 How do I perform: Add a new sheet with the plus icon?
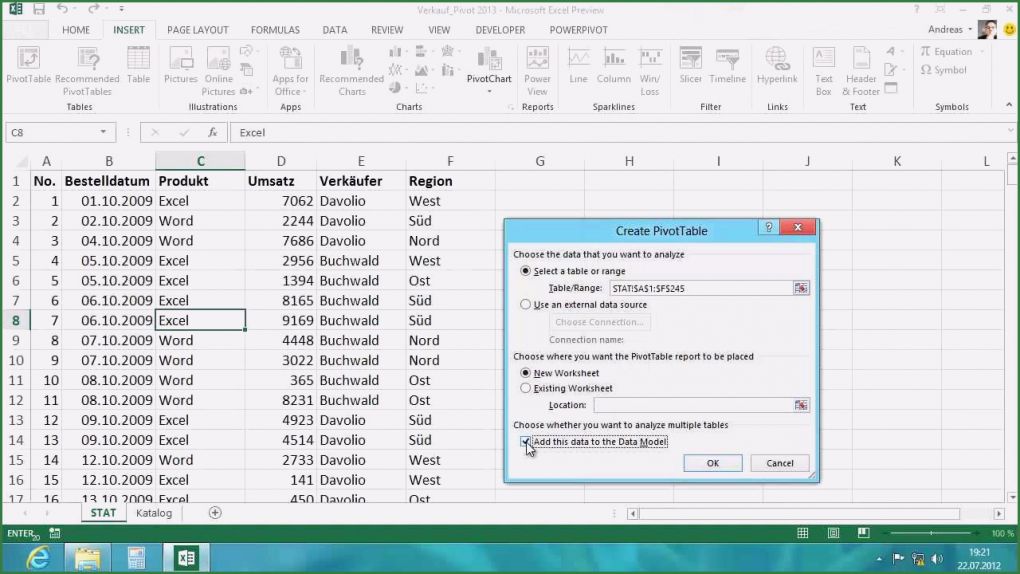pyautogui.click(x=215, y=513)
